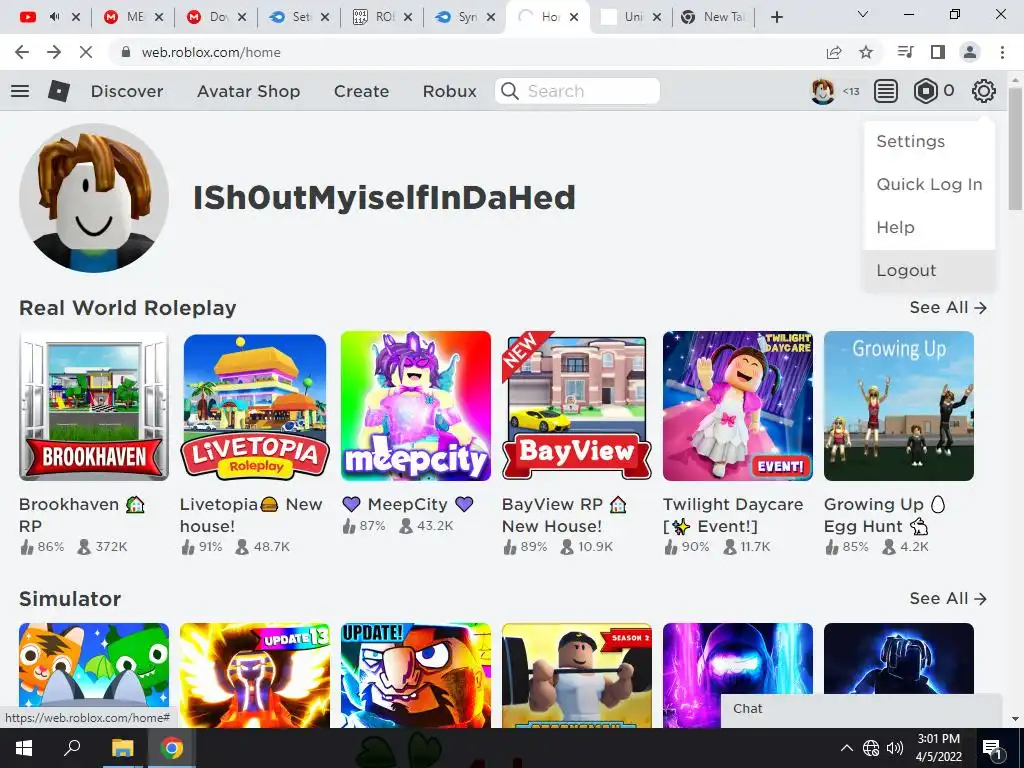1024x768 pixels.
Task: Open Chrome profile avatar icon
Action: click(970, 52)
